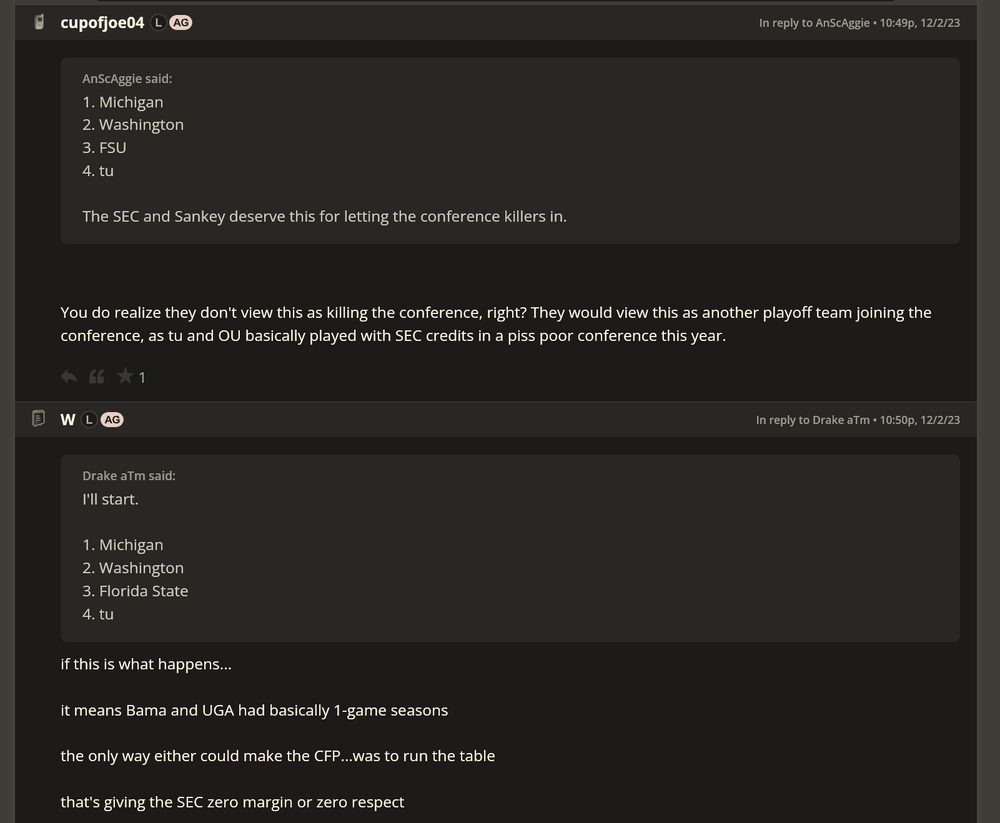The image size is (1000, 823).
Task: Click the quoted Drake aTm ranking block
Action: tap(509, 560)
